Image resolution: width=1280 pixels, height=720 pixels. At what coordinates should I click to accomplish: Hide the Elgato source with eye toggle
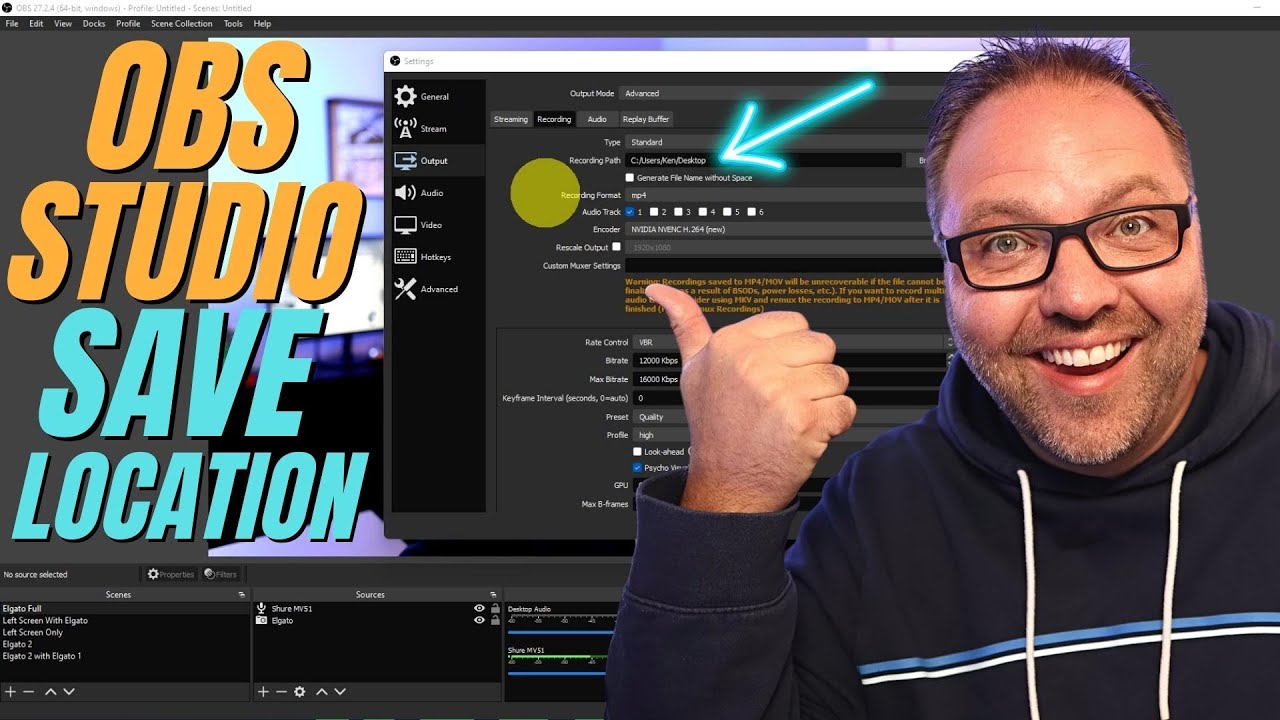[478, 620]
